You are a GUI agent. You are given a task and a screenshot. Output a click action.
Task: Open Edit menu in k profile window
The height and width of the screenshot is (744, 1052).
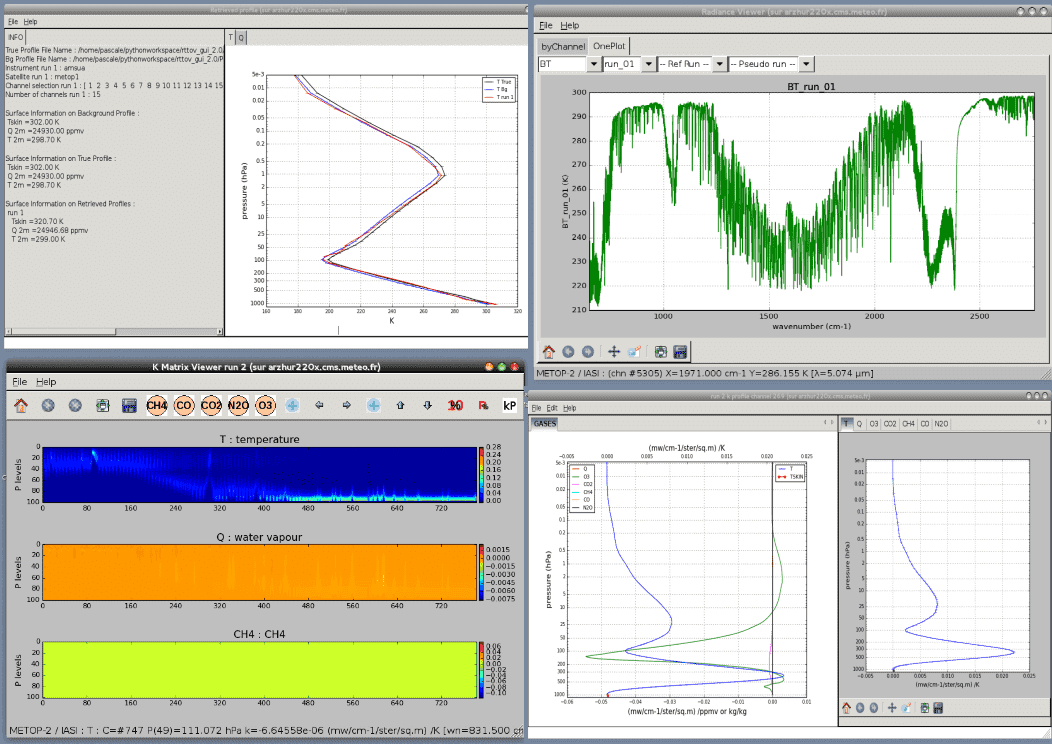coord(551,408)
